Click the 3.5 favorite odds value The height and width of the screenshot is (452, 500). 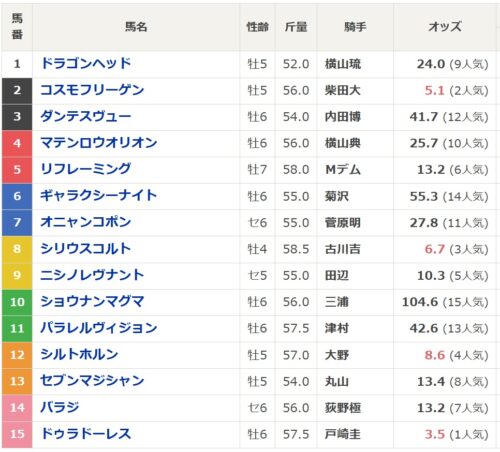[x=435, y=434]
